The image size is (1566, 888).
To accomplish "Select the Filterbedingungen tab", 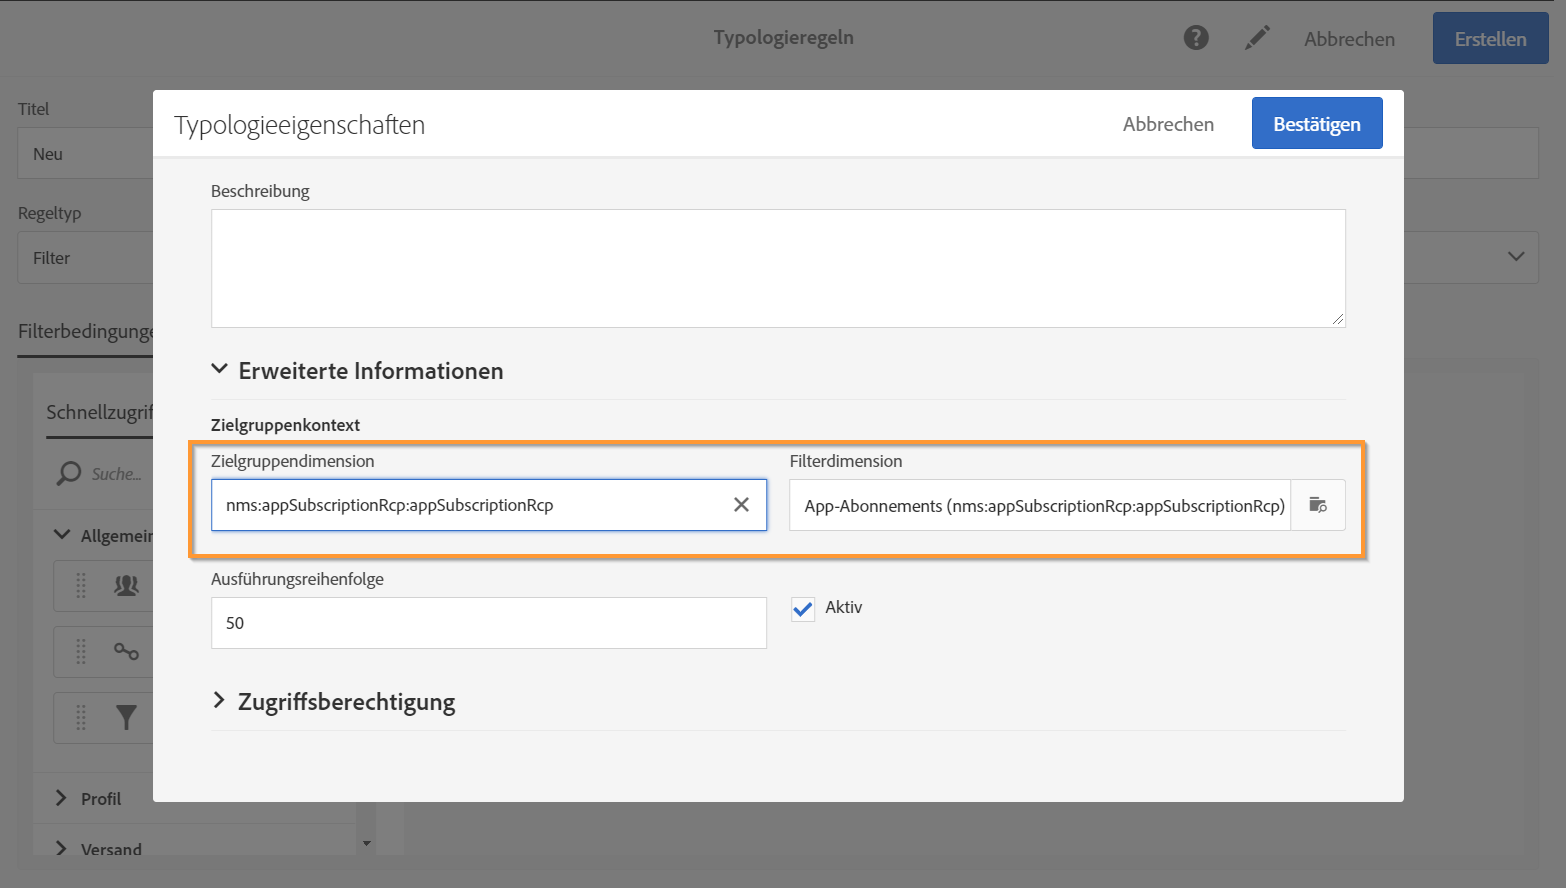I will tap(85, 332).
